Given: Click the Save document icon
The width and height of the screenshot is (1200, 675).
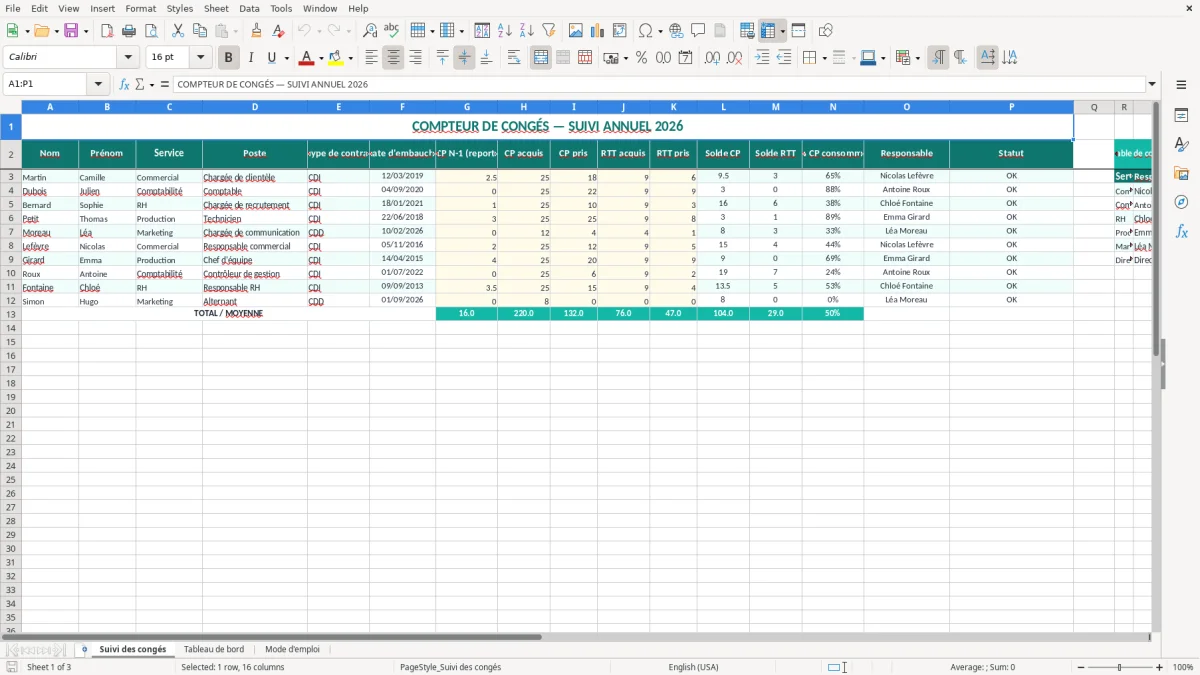Looking at the screenshot, I should [71, 31].
